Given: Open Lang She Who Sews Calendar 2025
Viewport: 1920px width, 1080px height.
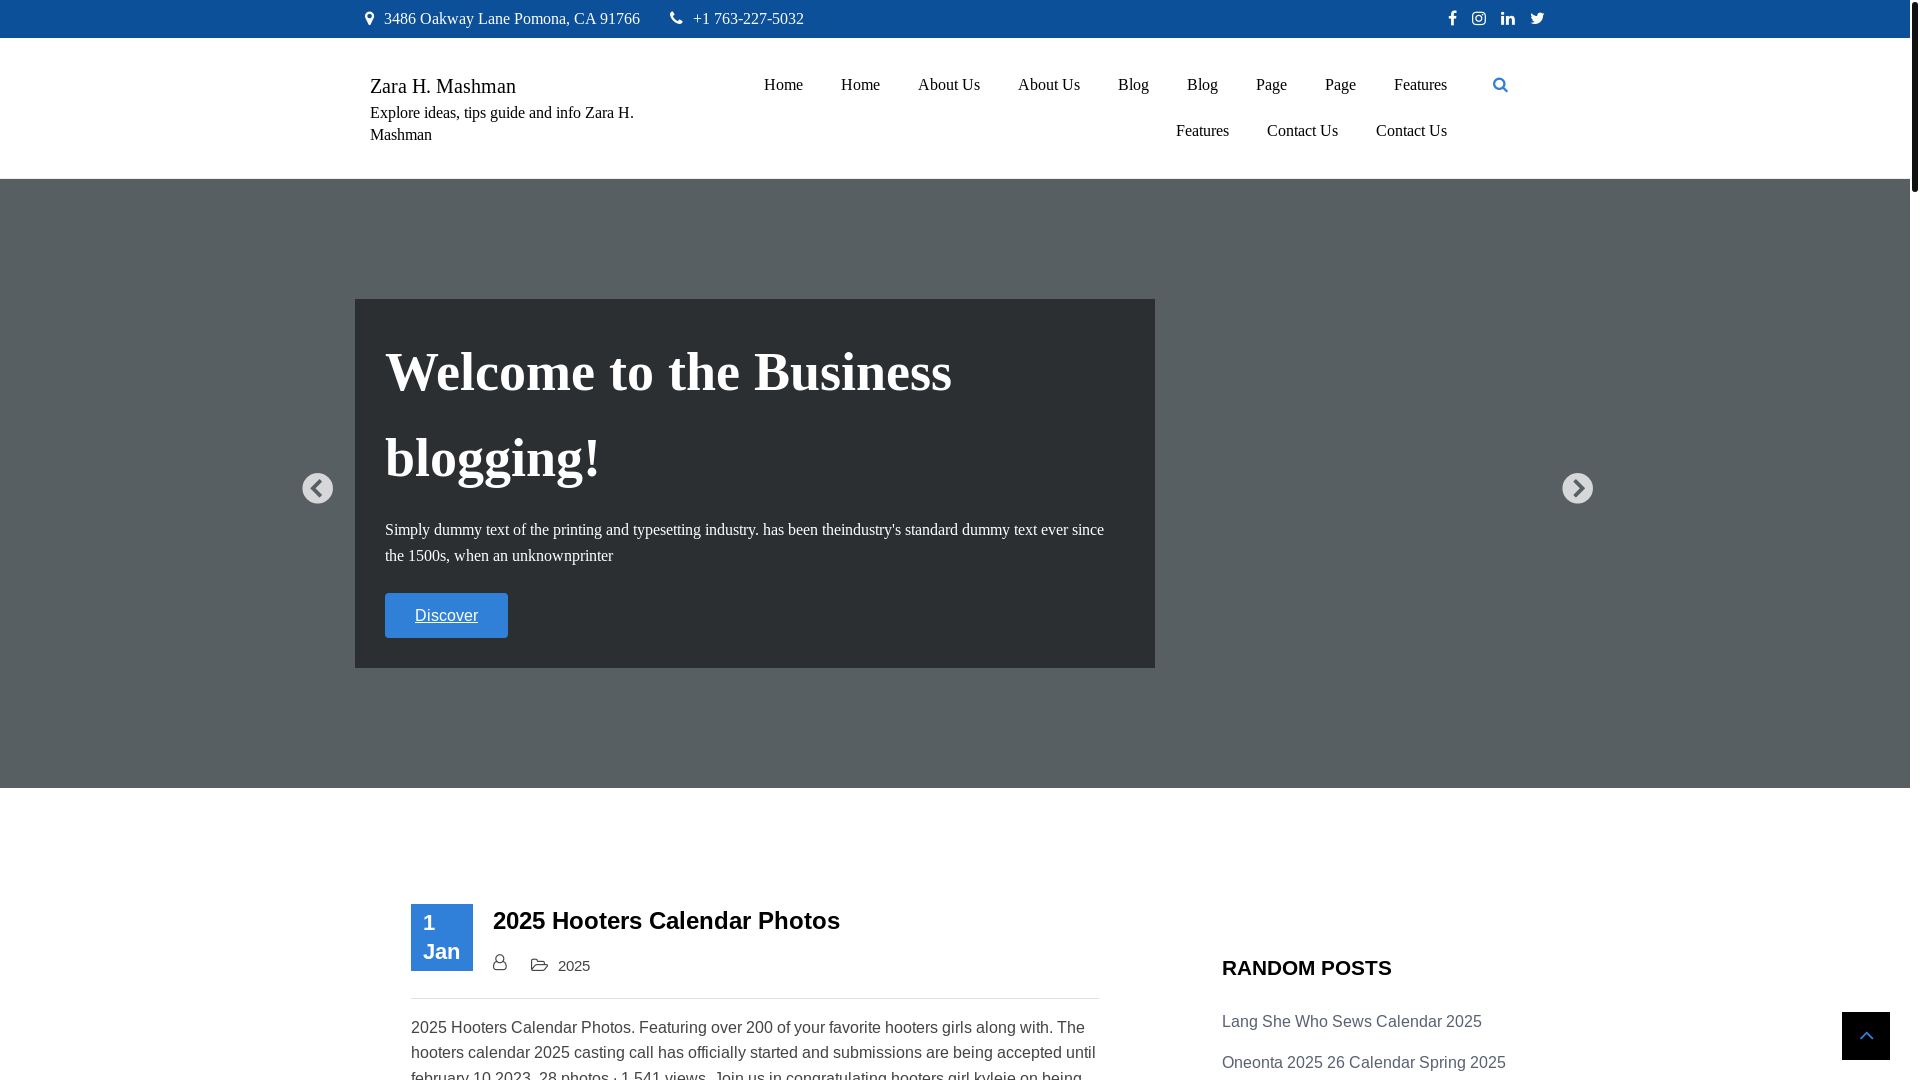Looking at the screenshot, I should pyautogui.click(x=1352, y=1022).
